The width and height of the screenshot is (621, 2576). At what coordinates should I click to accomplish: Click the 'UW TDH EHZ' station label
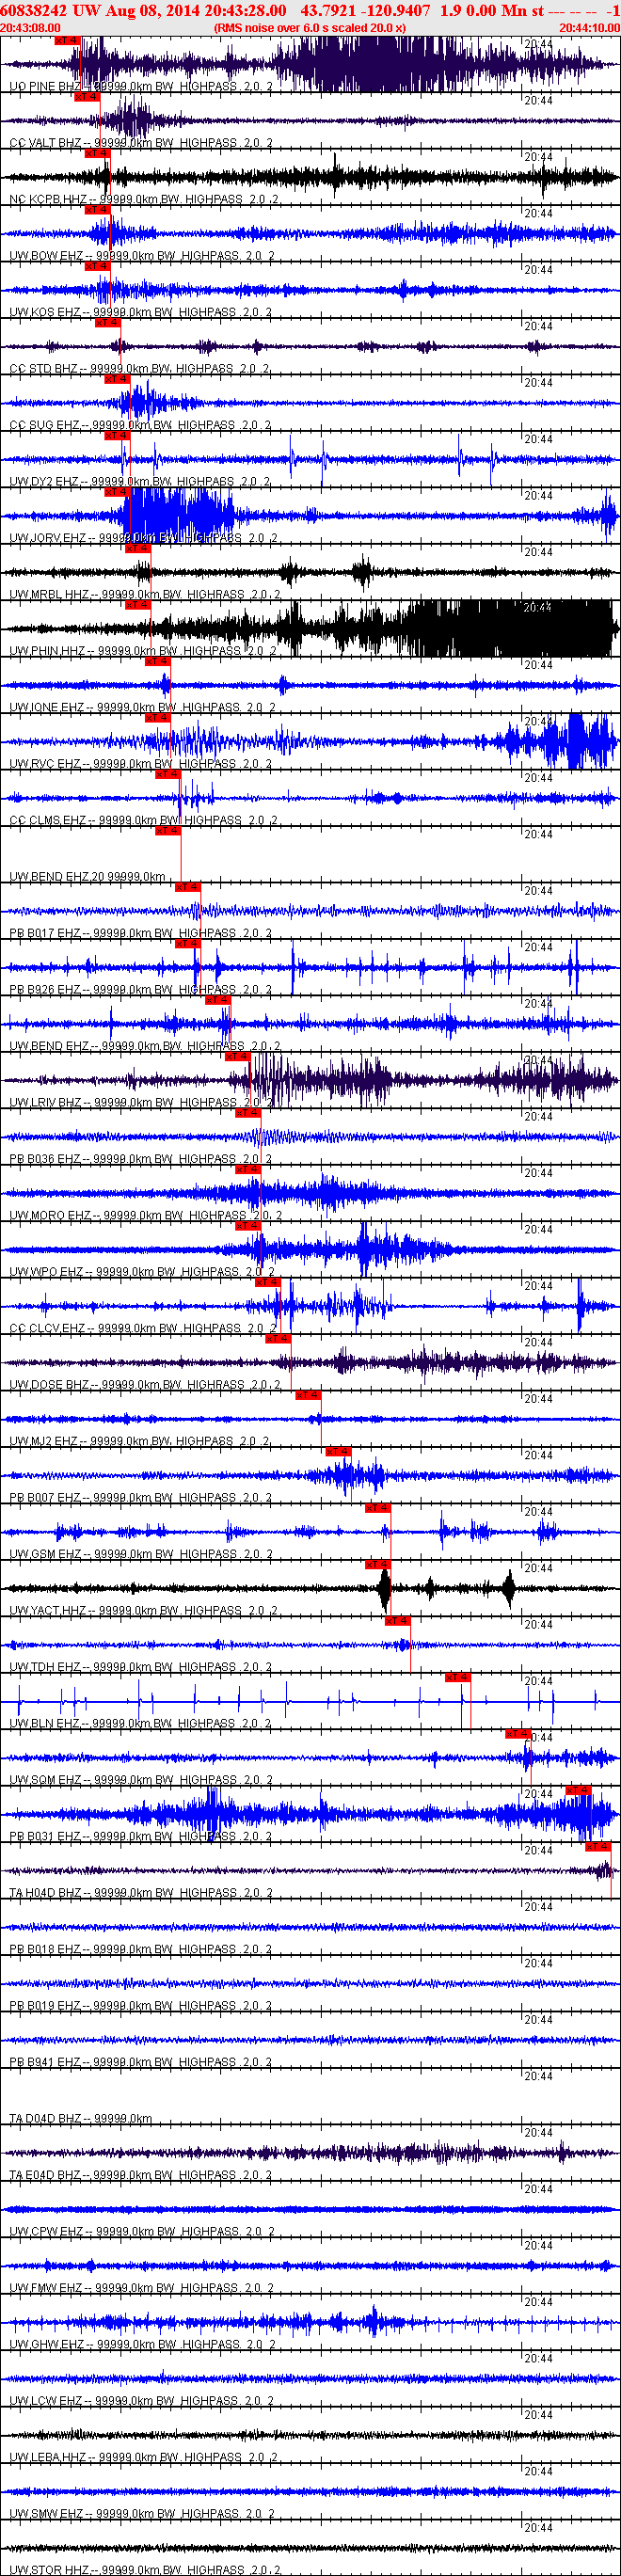click(46, 1667)
